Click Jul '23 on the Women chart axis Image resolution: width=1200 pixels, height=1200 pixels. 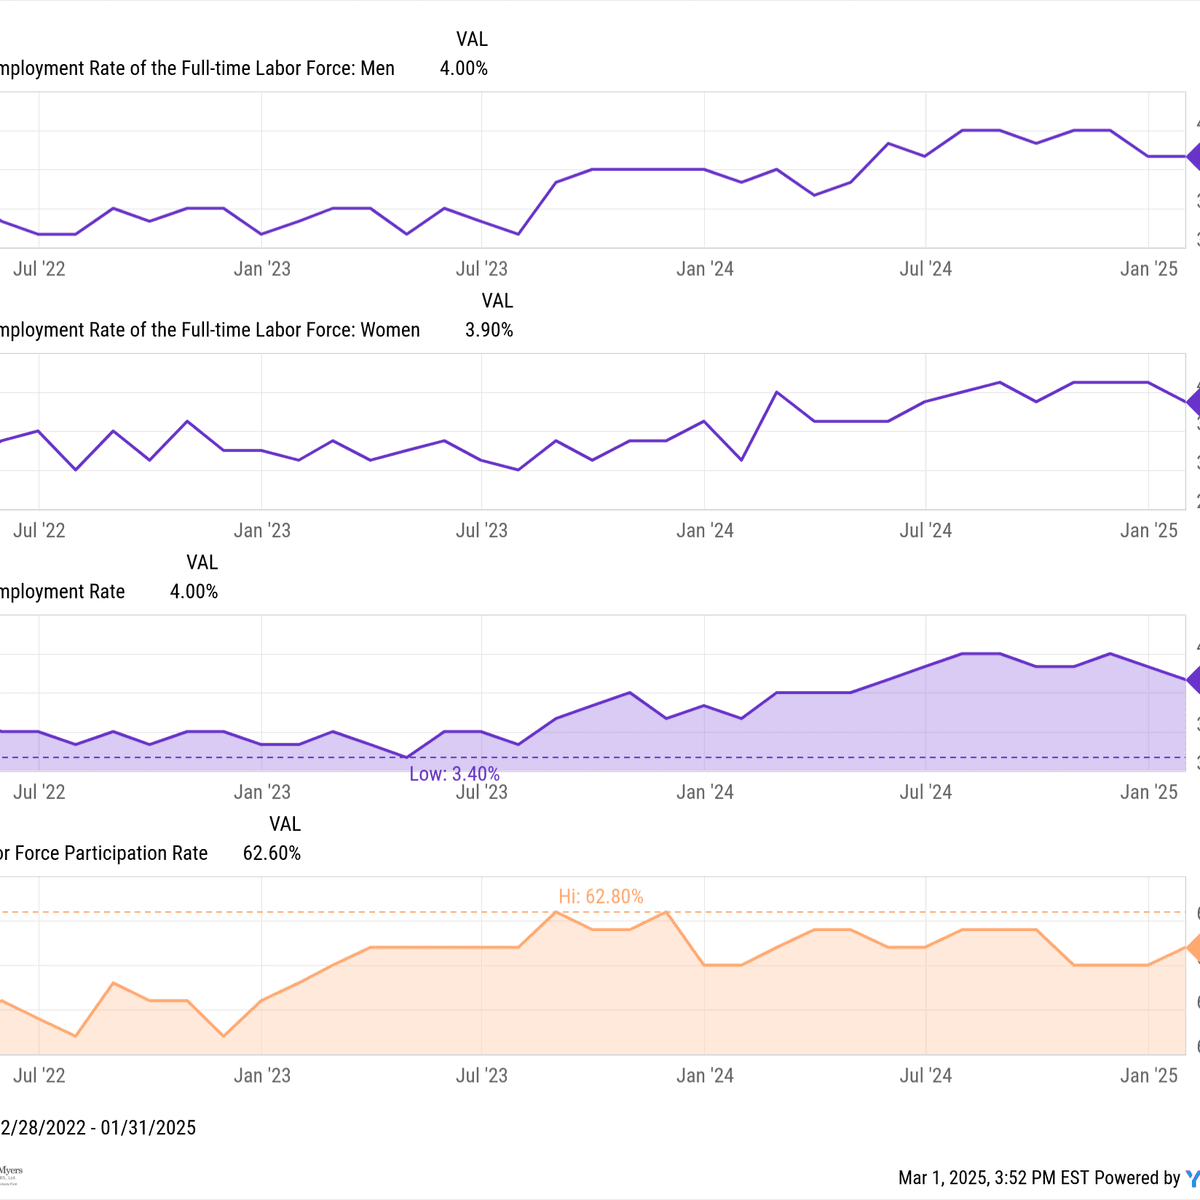click(x=482, y=531)
